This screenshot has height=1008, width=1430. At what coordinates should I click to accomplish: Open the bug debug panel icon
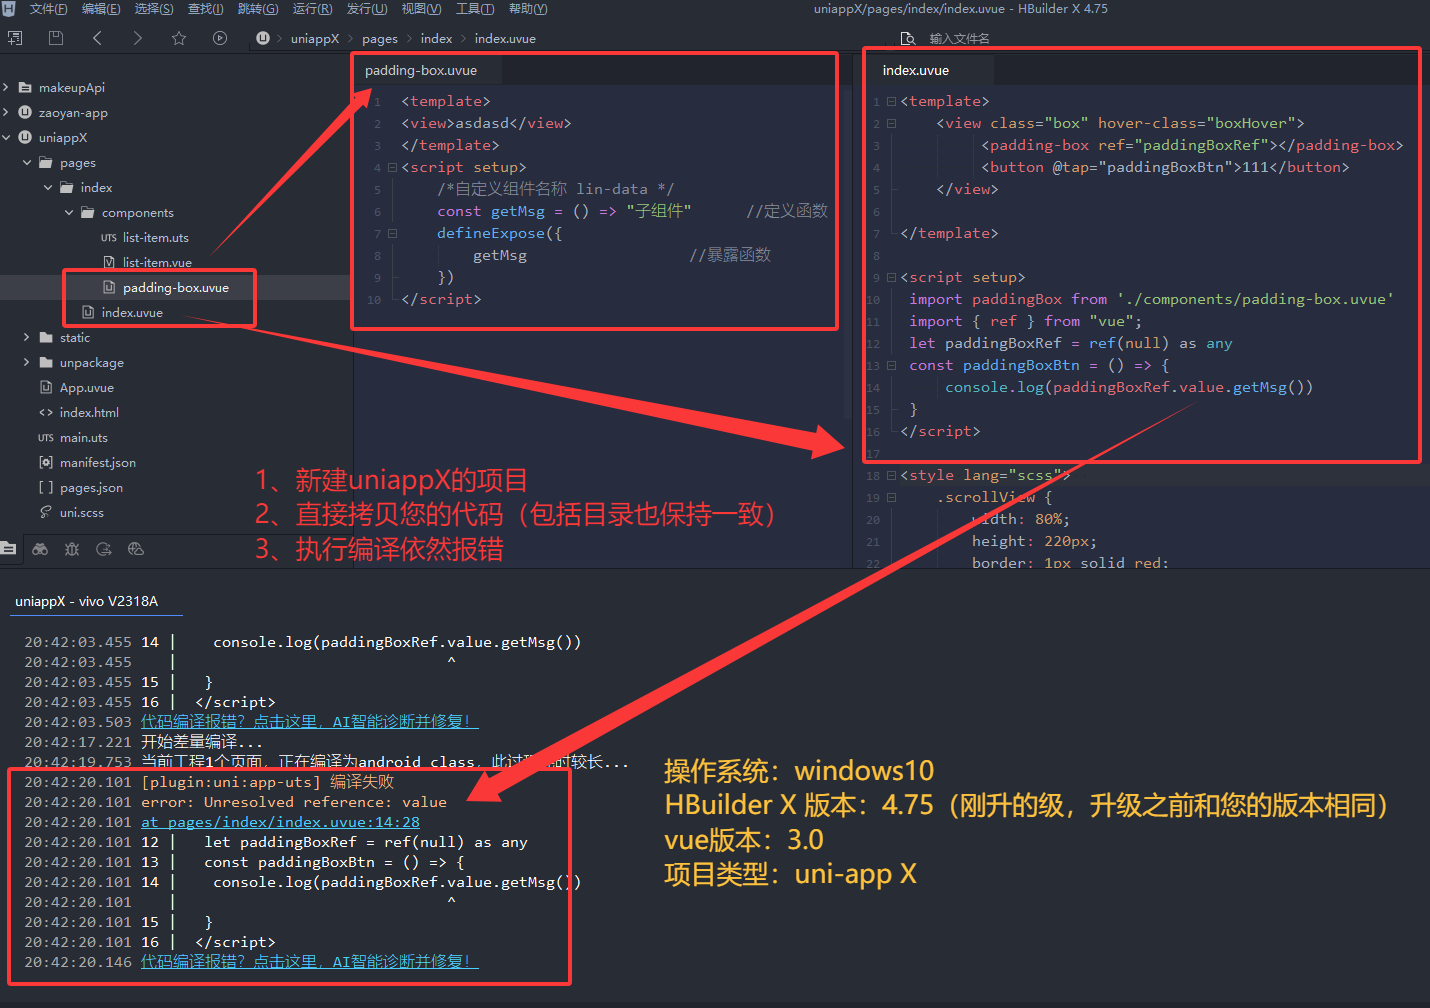(x=72, y=549)
